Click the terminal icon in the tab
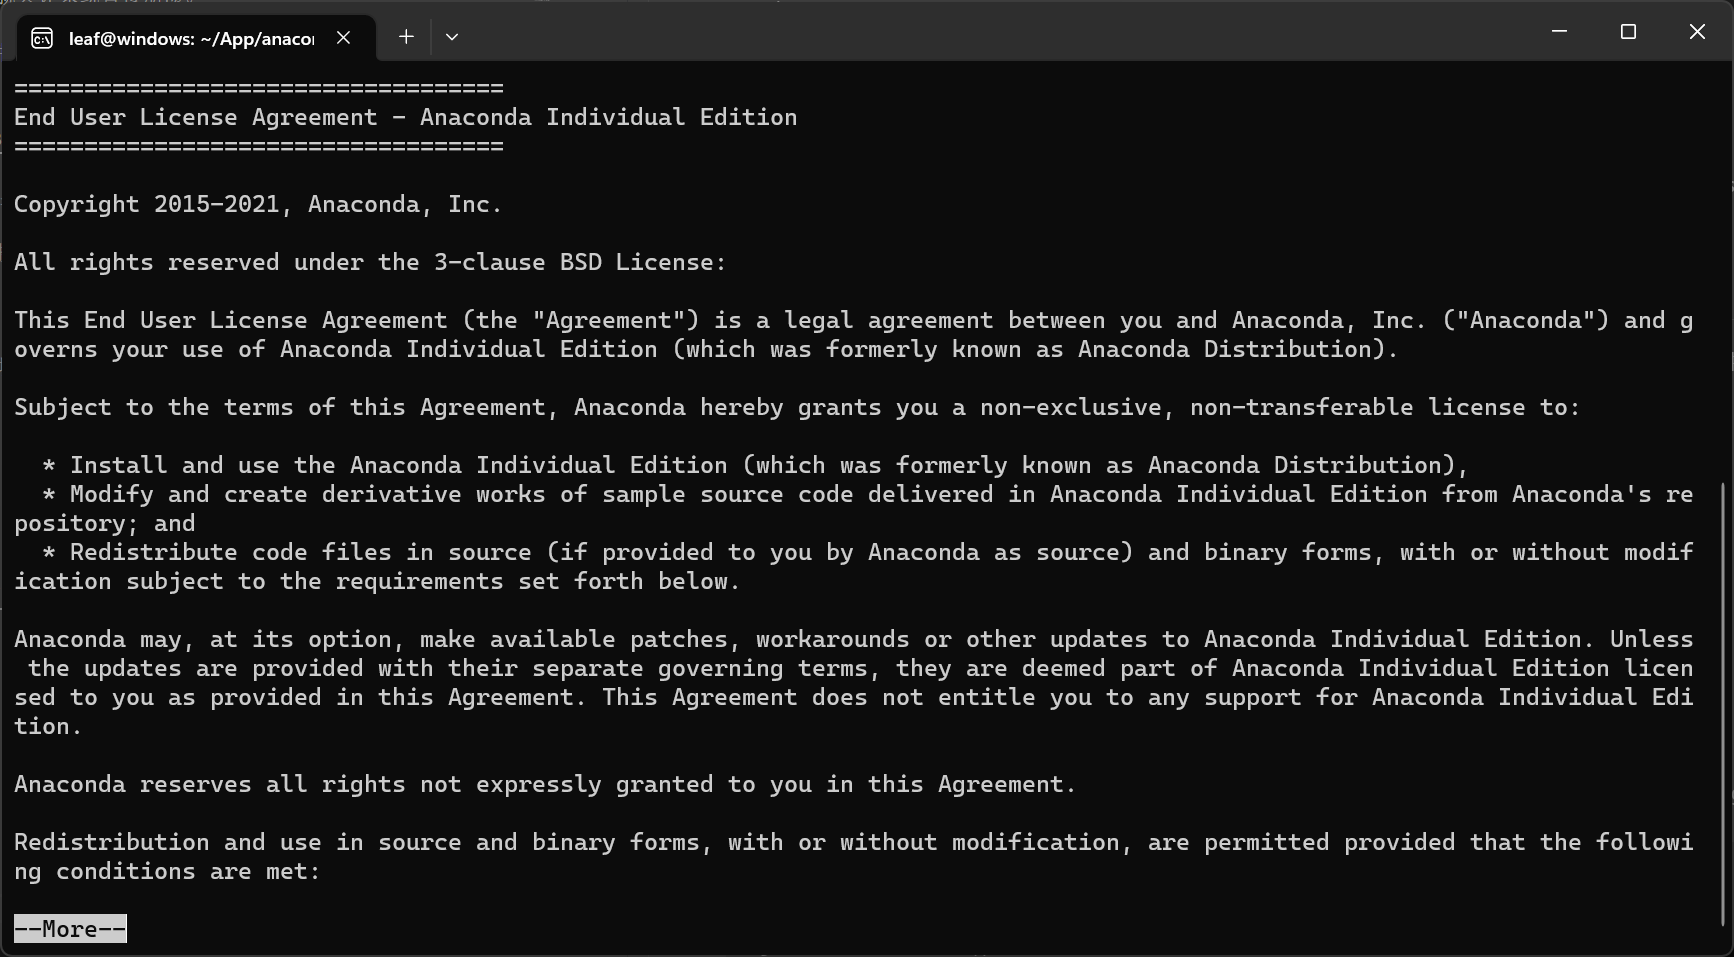This screenshot has height=957, width=1734. point(42,38)
